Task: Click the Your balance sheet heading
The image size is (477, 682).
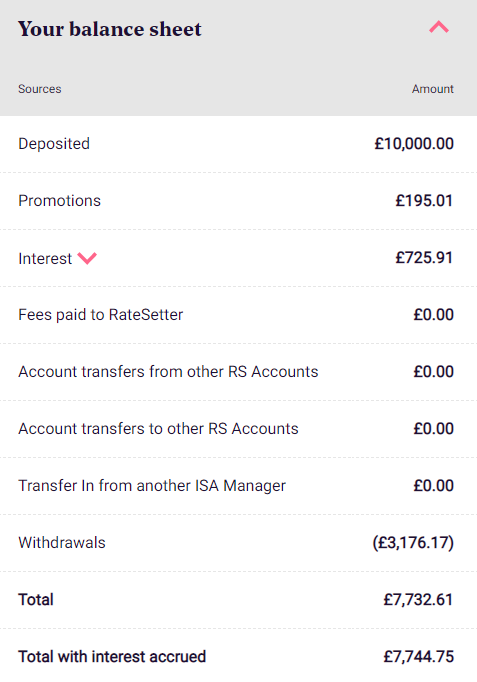Action: [x=110, y=29]
